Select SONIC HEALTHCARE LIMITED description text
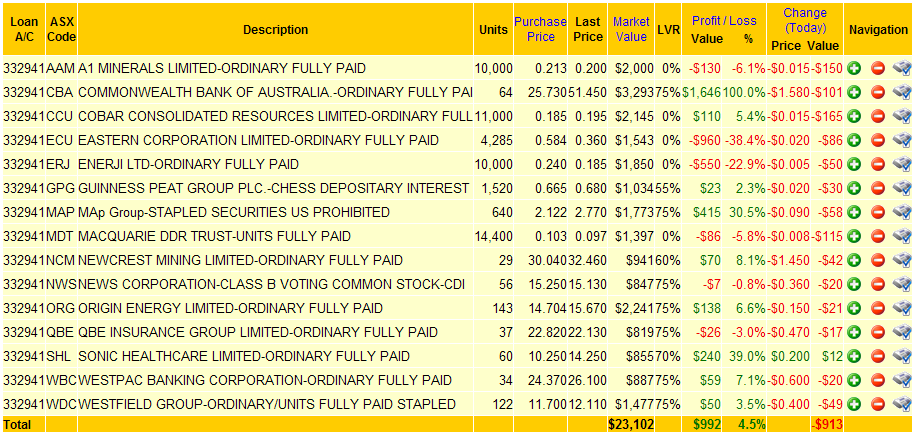Viewport: 916px width, 436px height. (x=244, y=356)
